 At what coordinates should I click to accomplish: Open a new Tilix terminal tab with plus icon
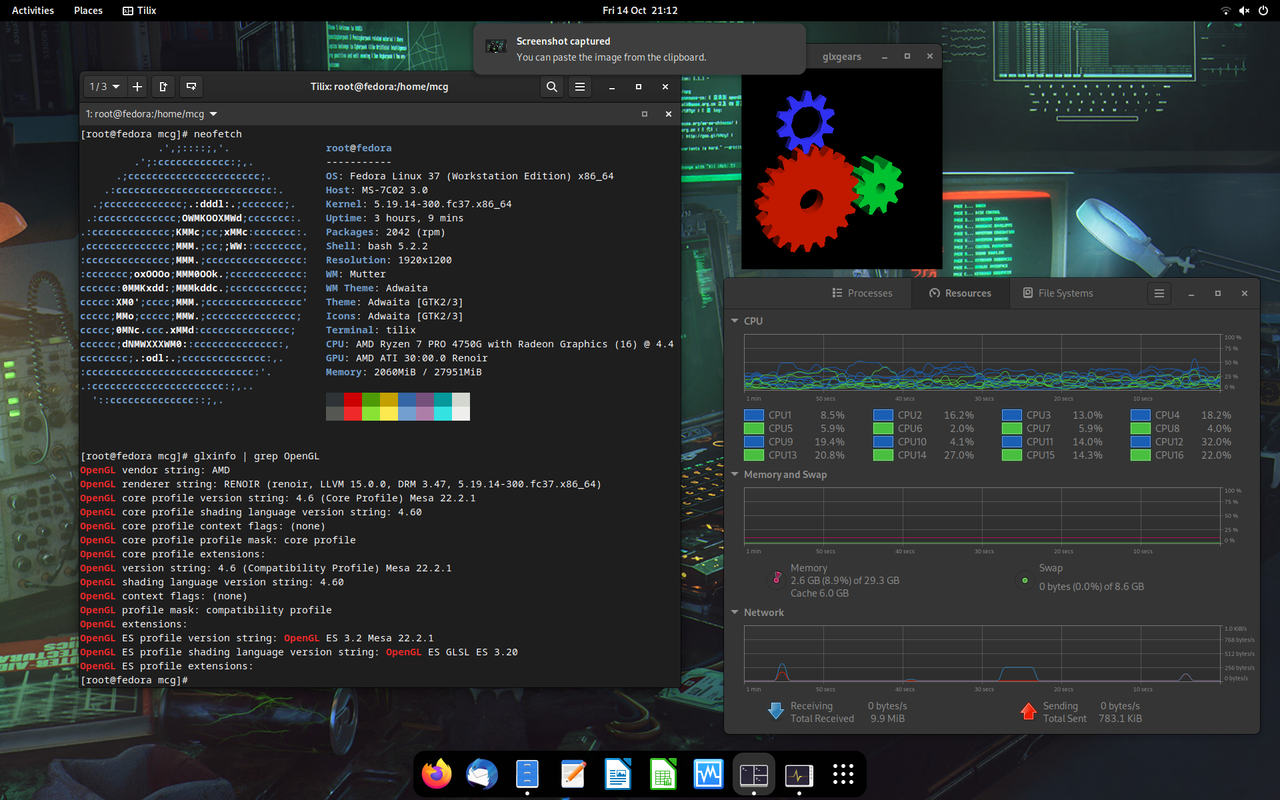tap(137, 86)
